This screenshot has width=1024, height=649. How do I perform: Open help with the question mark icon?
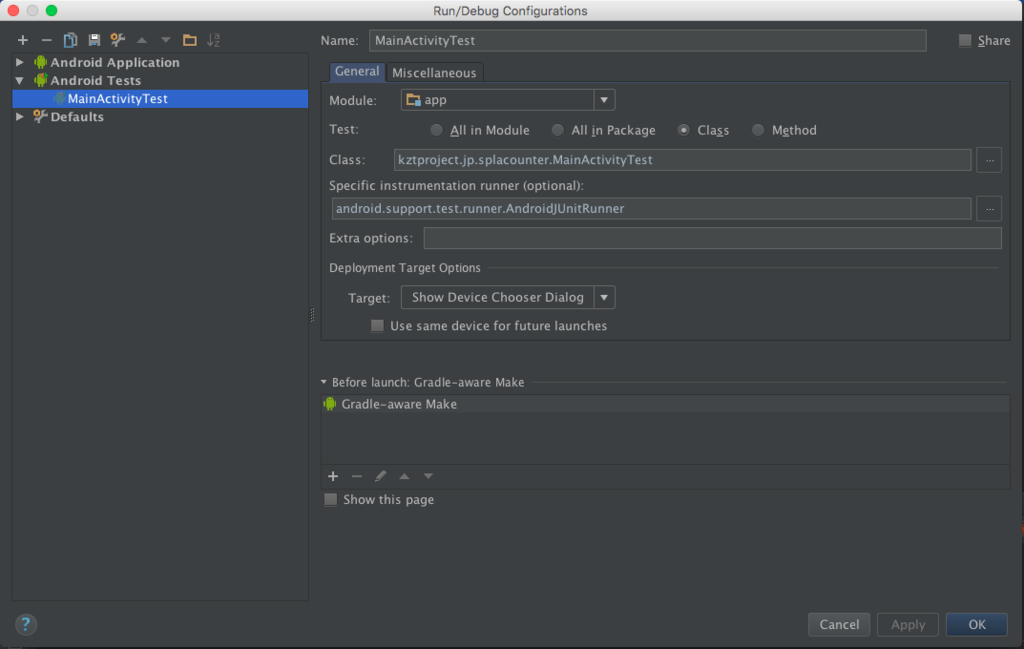pyautogui.click(x=25, y=624)
